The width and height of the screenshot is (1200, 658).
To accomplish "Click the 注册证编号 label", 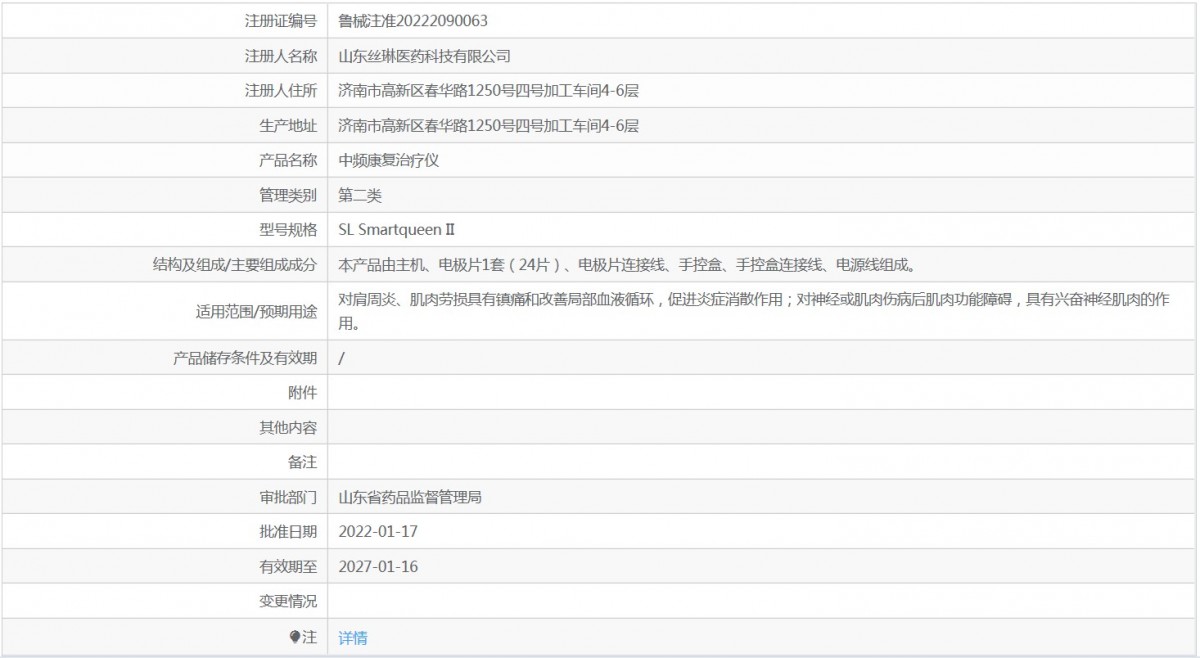I will pyautogui.click(x=281, y=20).
